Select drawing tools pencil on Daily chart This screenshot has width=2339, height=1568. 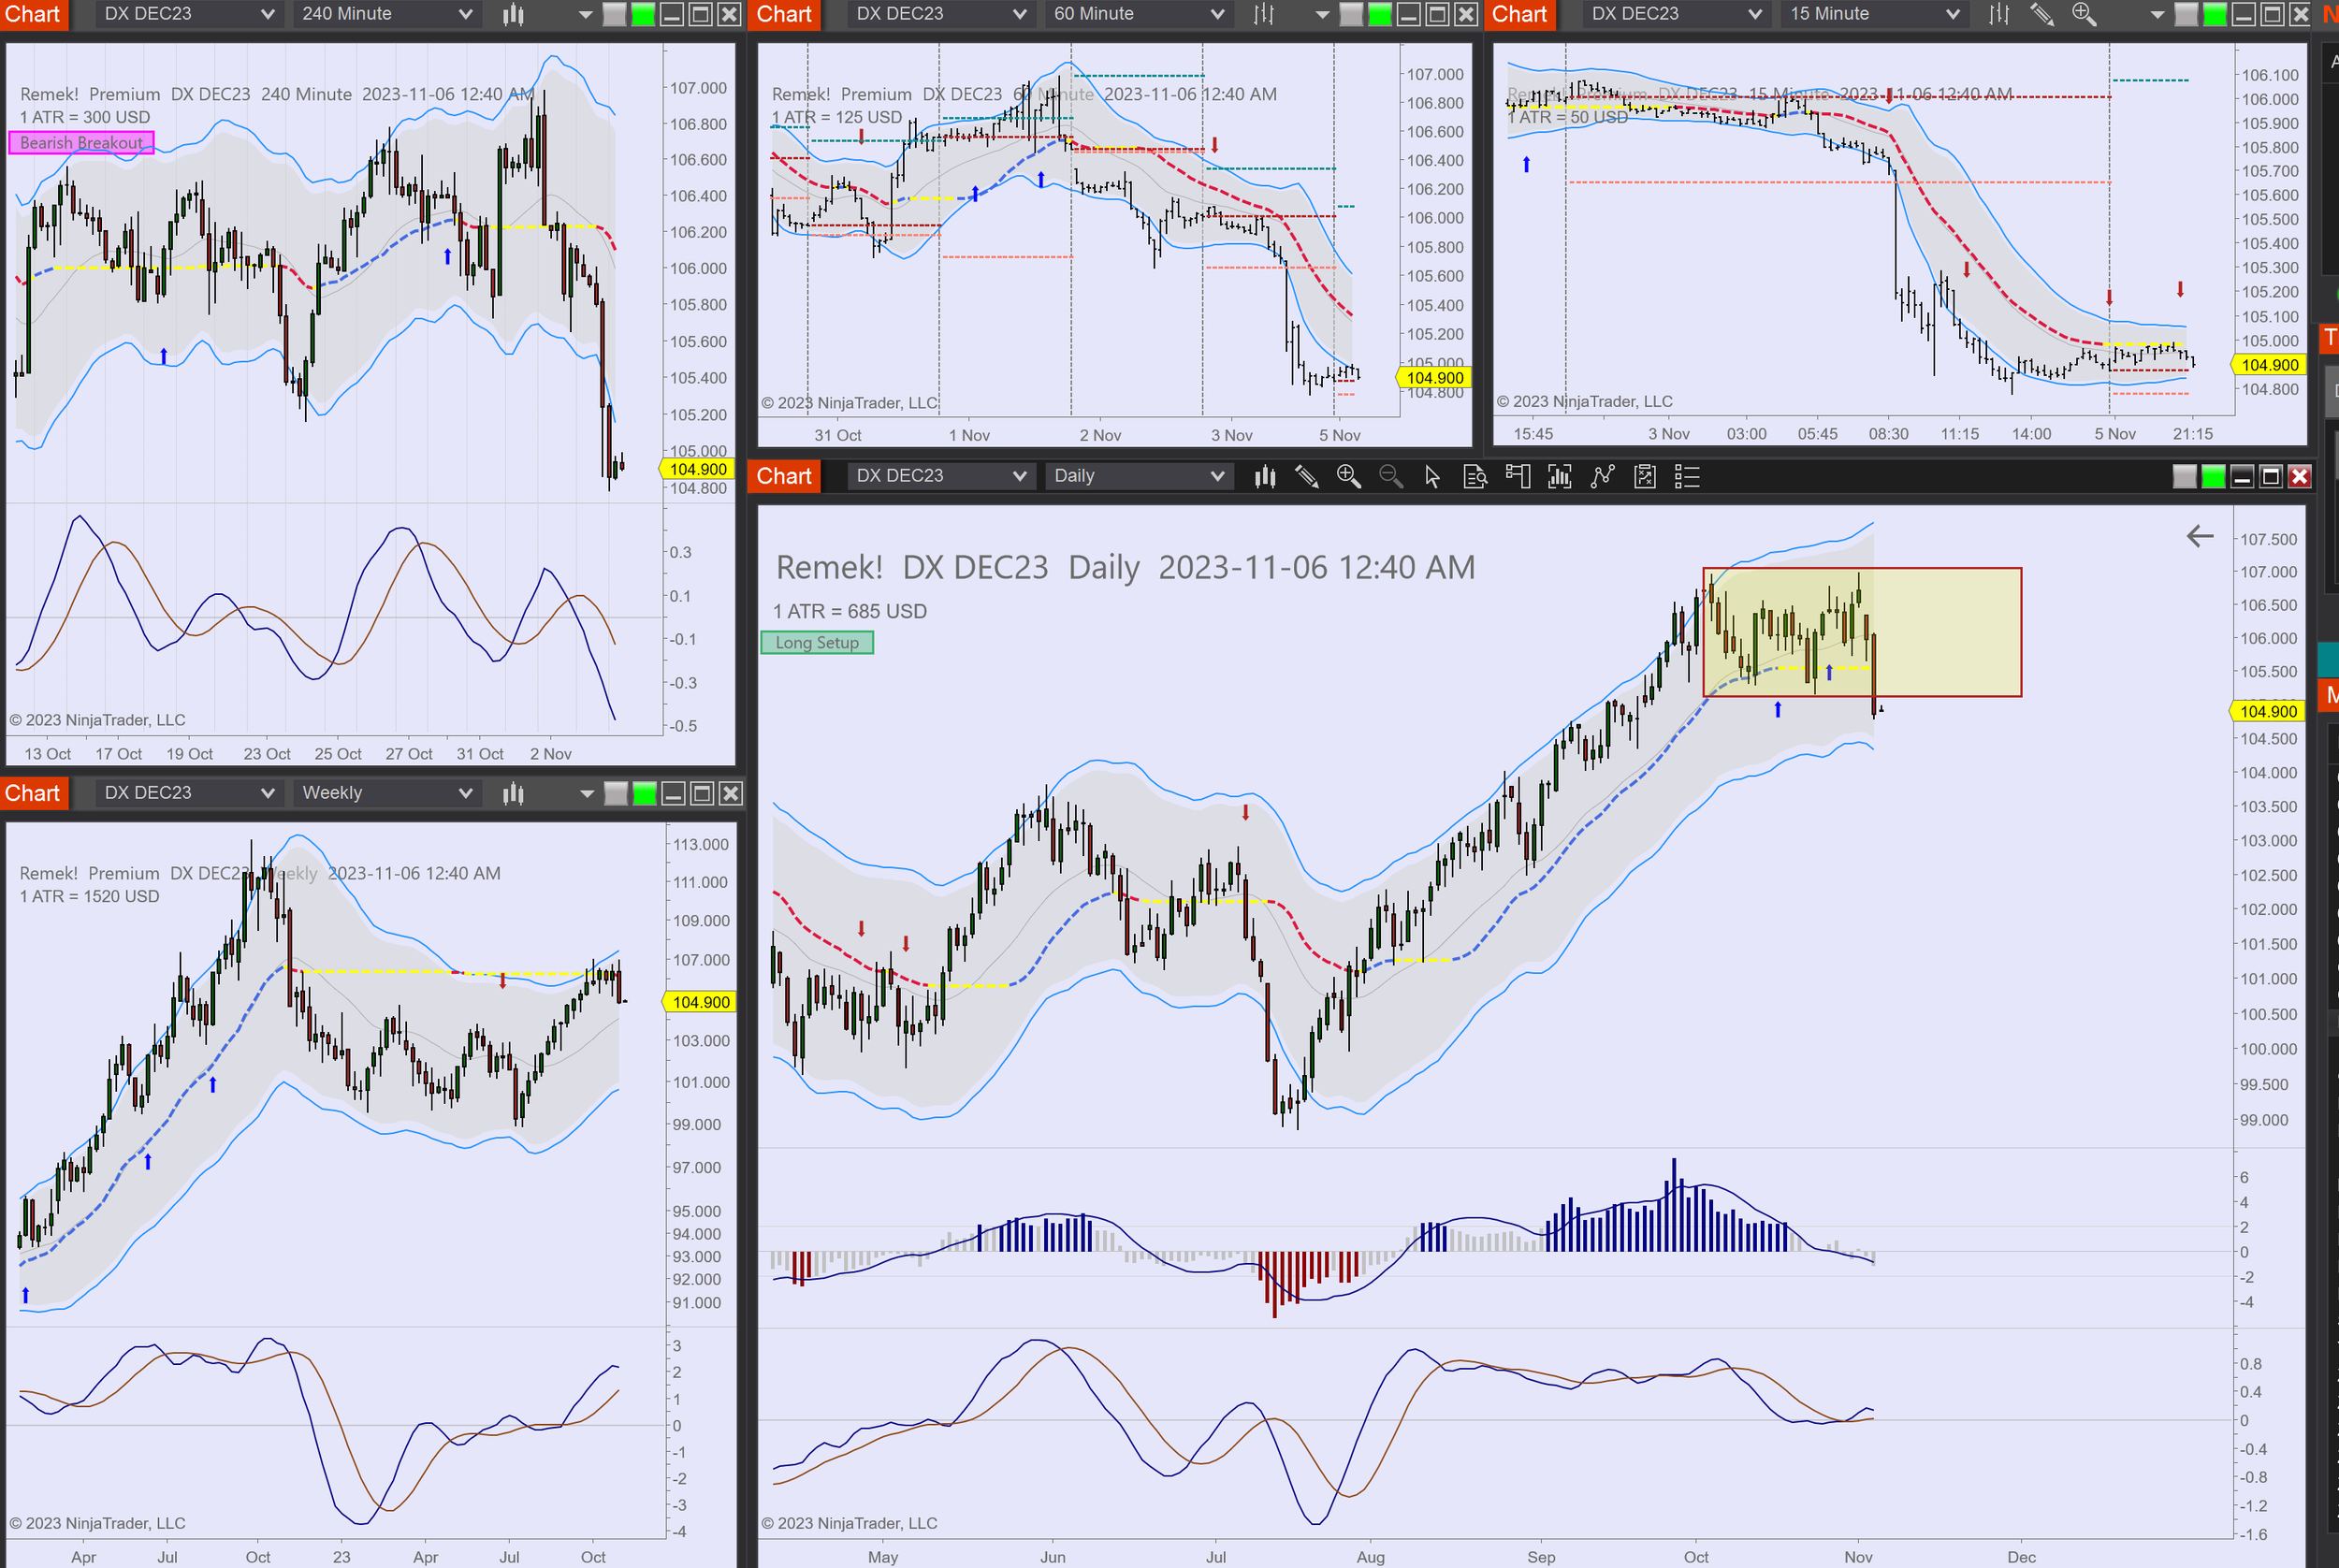click(x=1307, y=477)
